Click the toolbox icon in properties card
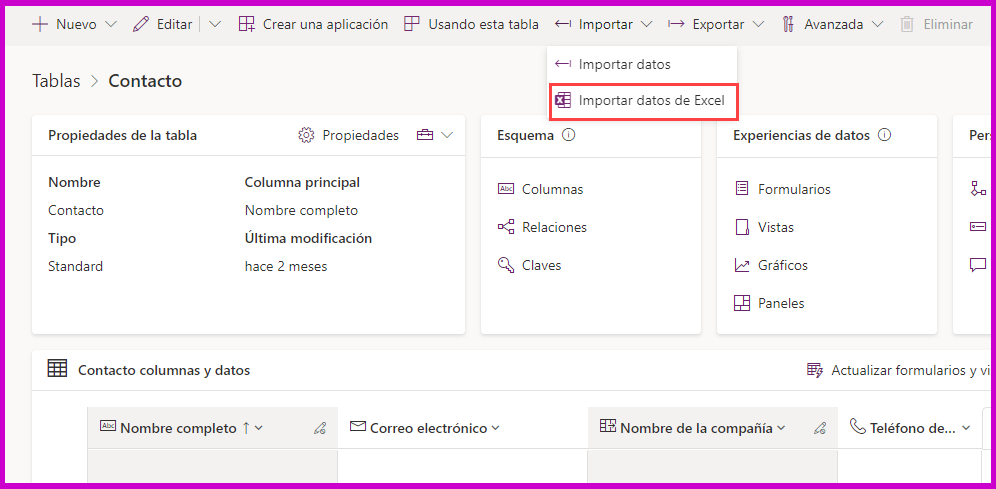Image resolution: width=996 pixels, height=489 pixels. [x=425, y=135]
